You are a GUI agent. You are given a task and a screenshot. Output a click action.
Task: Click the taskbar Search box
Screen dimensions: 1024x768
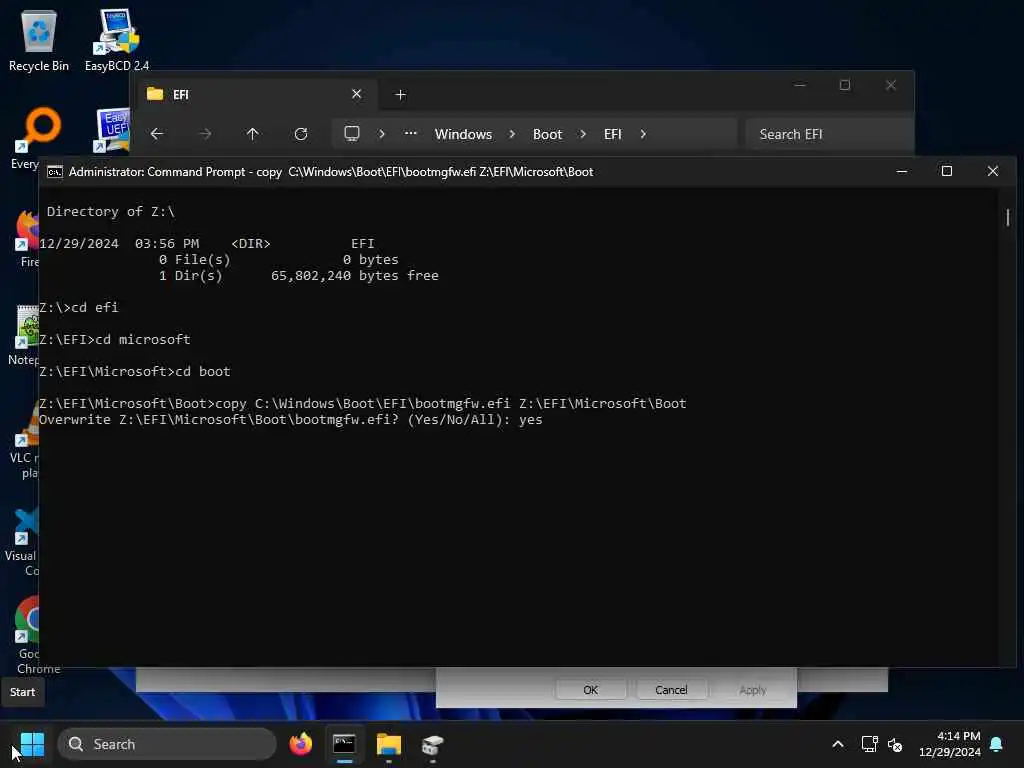coord(167,744)
